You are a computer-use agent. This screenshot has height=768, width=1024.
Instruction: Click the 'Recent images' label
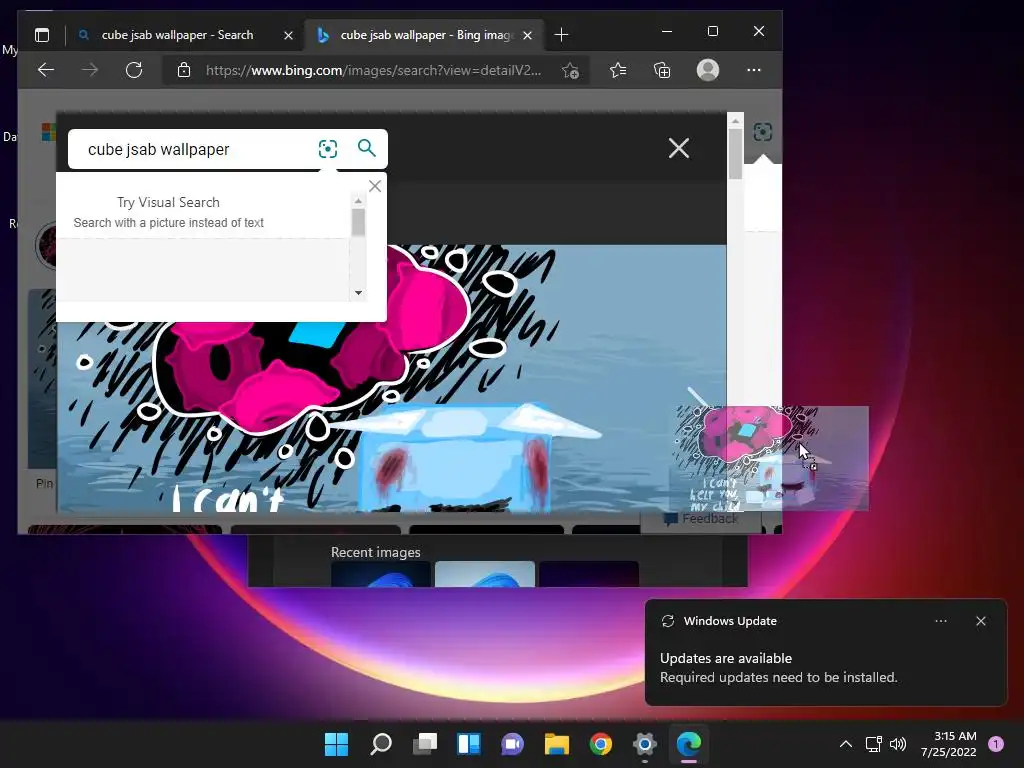376,552
